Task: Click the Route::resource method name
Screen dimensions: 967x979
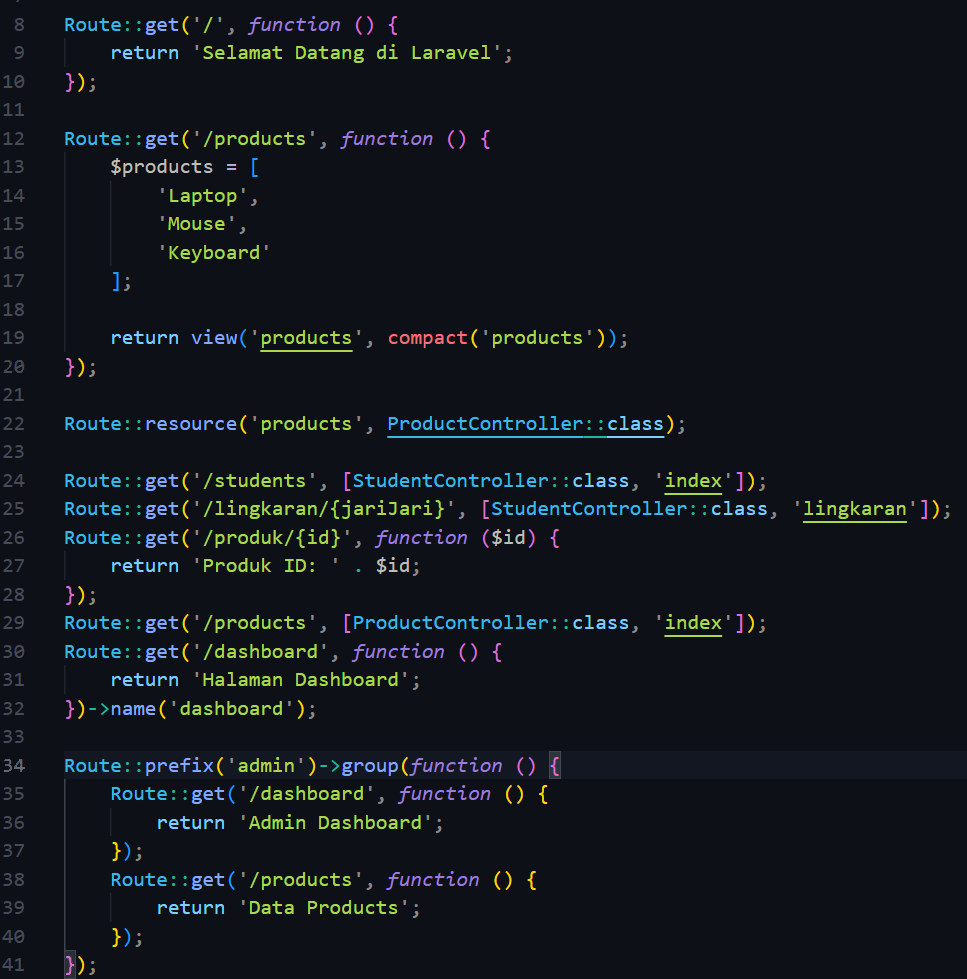Action: pyautogui.click(x=190, y=425)
